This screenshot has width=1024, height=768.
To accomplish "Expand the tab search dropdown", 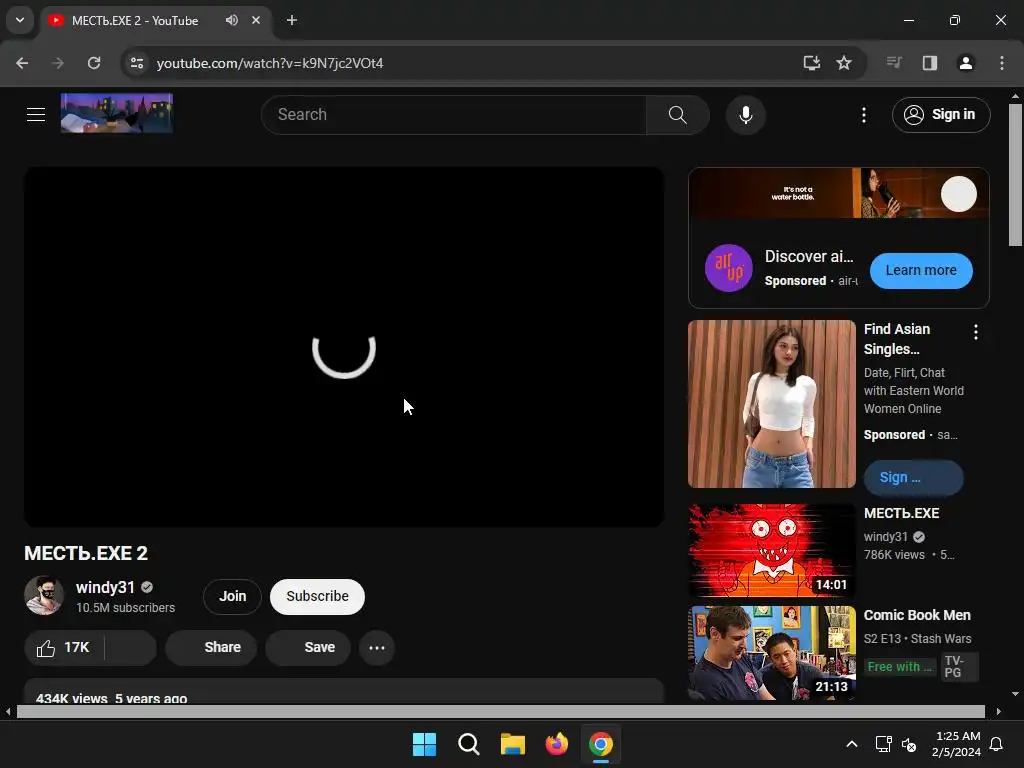I will point(20,20).
